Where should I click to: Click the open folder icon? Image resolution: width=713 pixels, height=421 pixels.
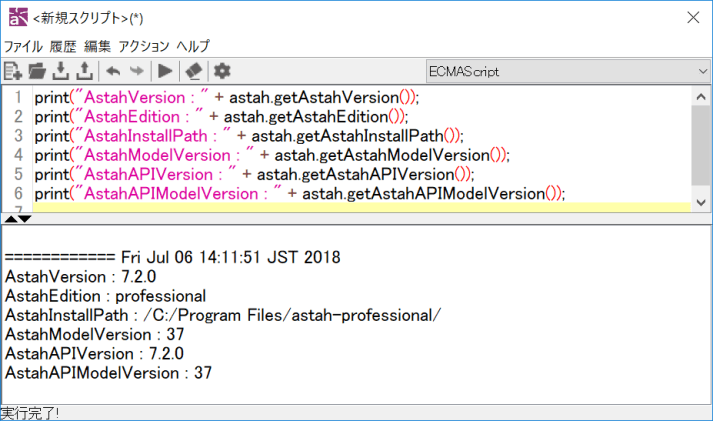tap(37, 71)
